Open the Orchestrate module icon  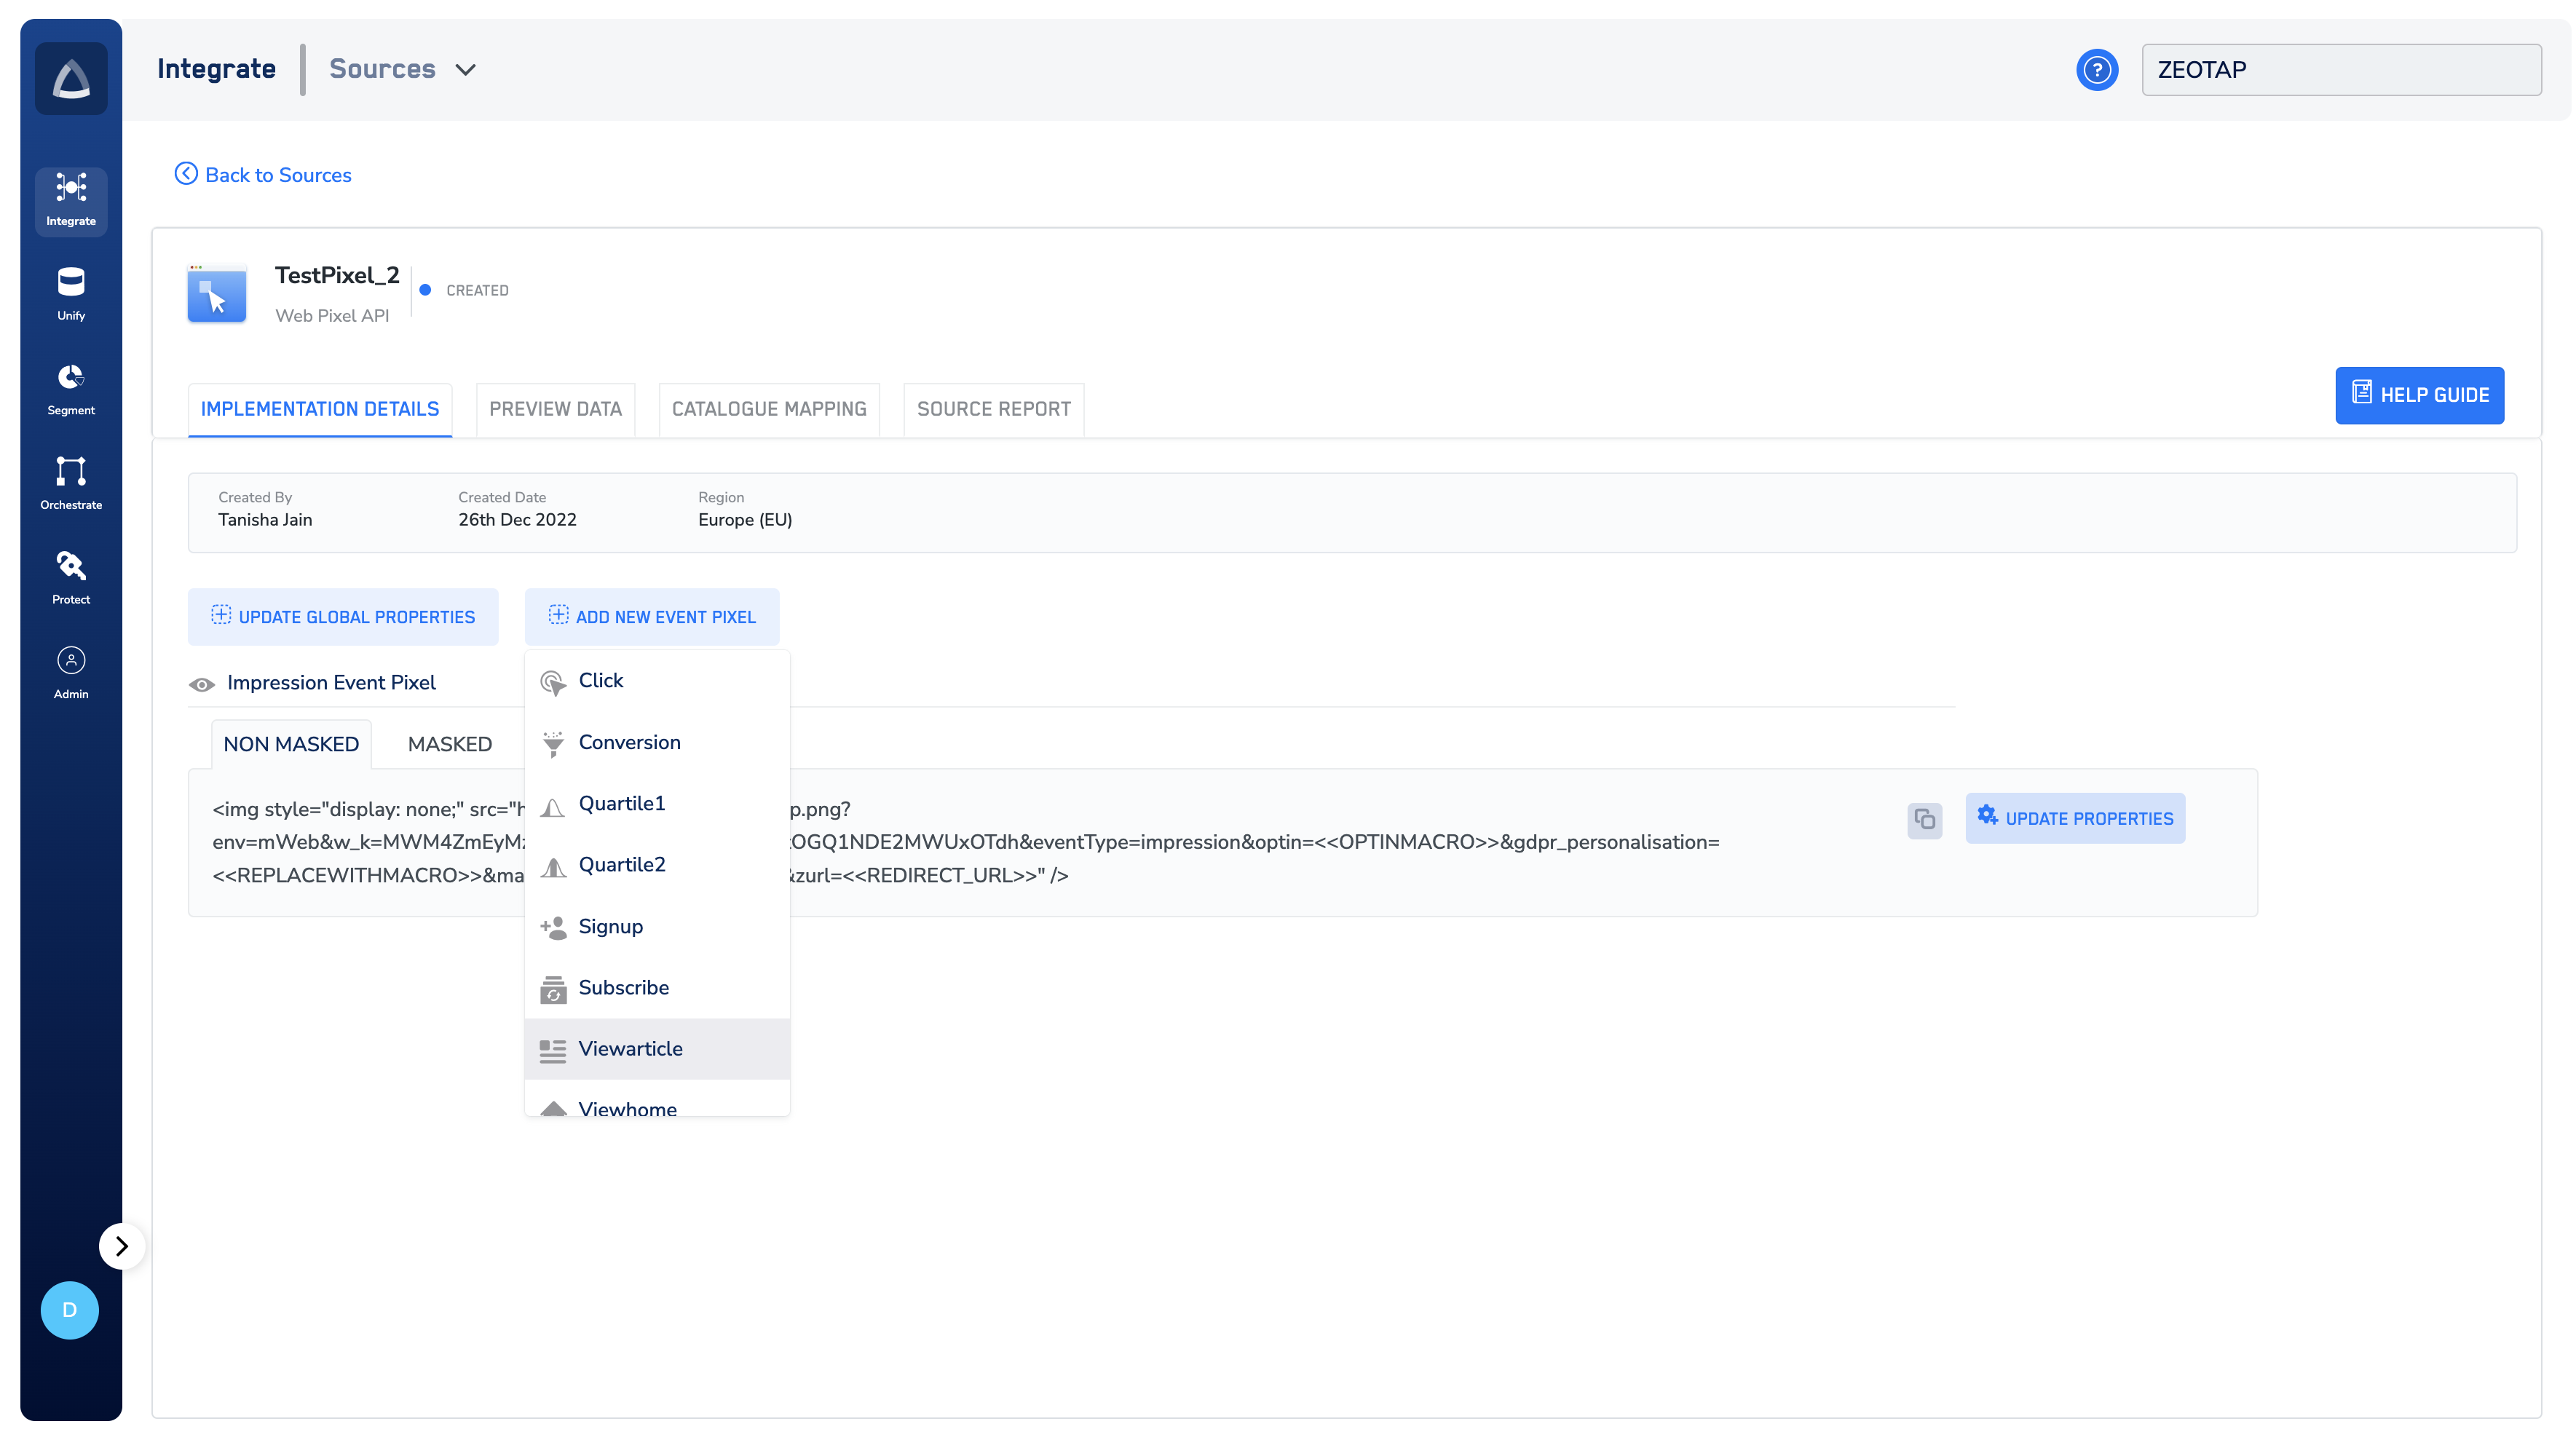(x=71, y=482)
